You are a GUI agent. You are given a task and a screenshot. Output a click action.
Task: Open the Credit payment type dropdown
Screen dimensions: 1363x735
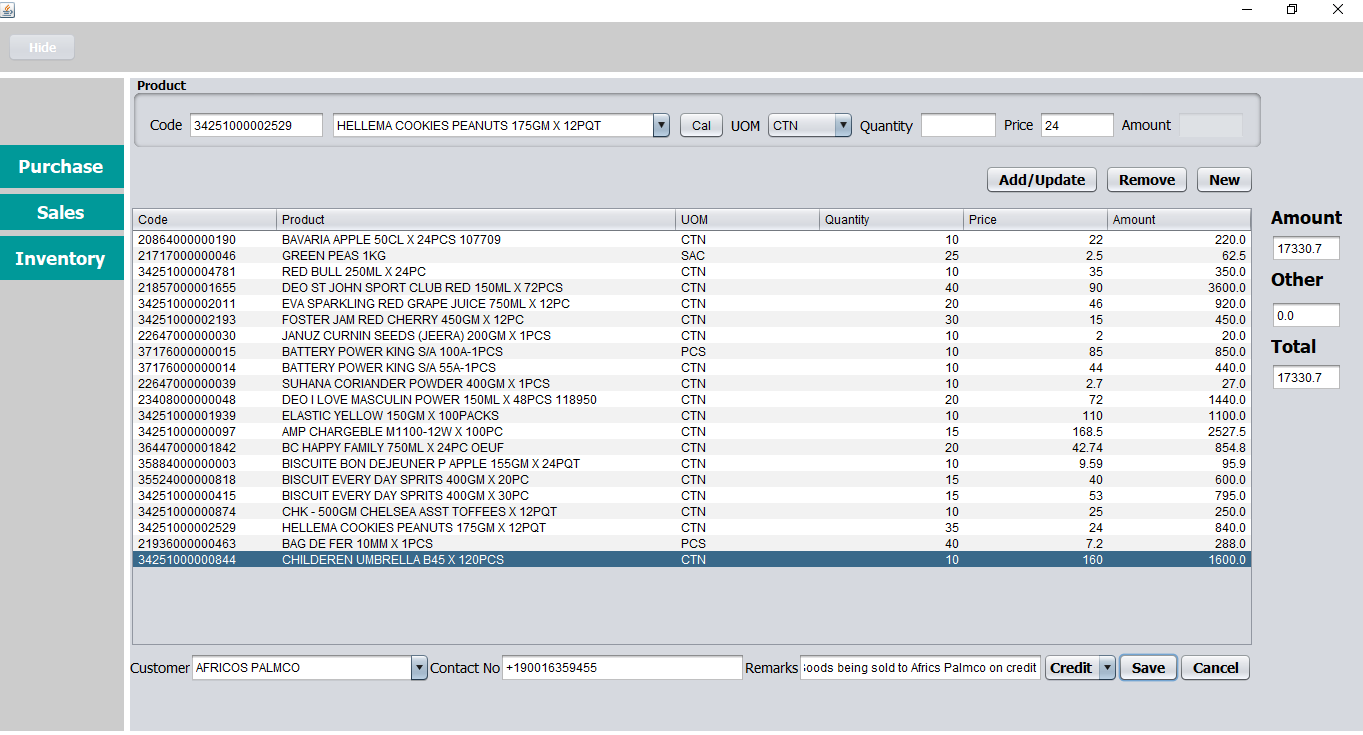1106,668
